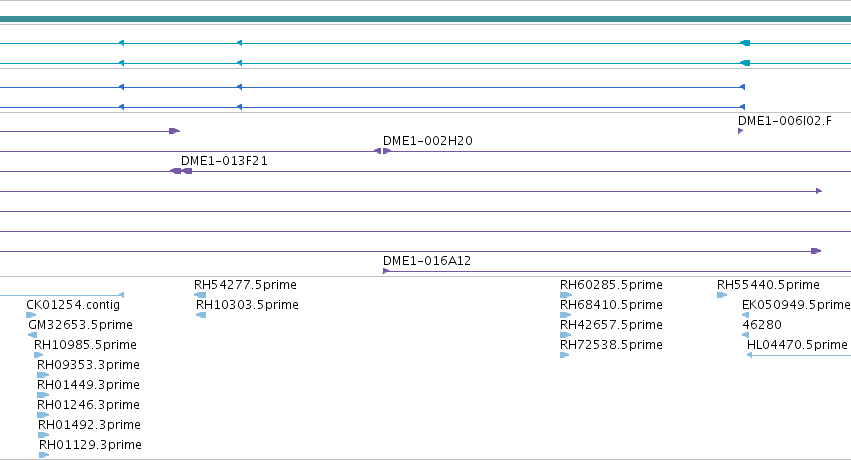
Task: Select the RH10303.5prime EST label
Action: coord(247,305)
